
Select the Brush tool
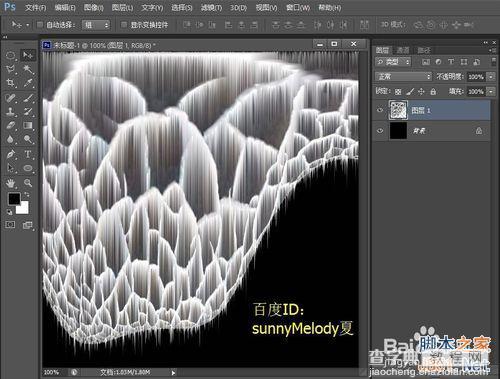click(28, 98)
